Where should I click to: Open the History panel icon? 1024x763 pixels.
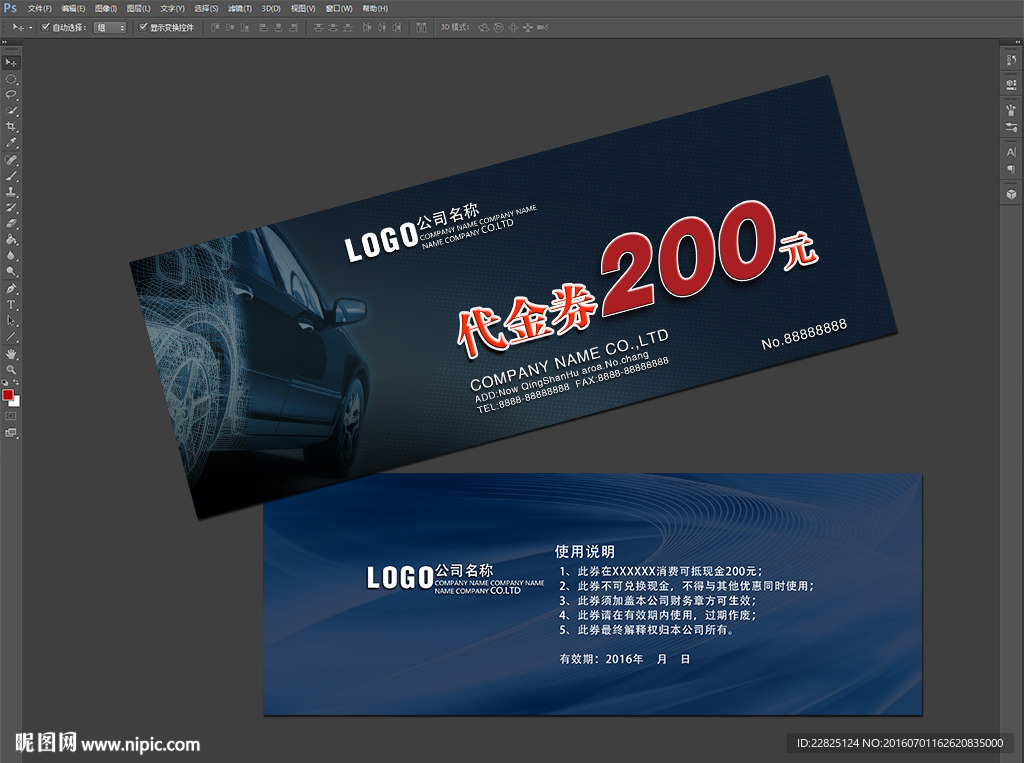1011,60
